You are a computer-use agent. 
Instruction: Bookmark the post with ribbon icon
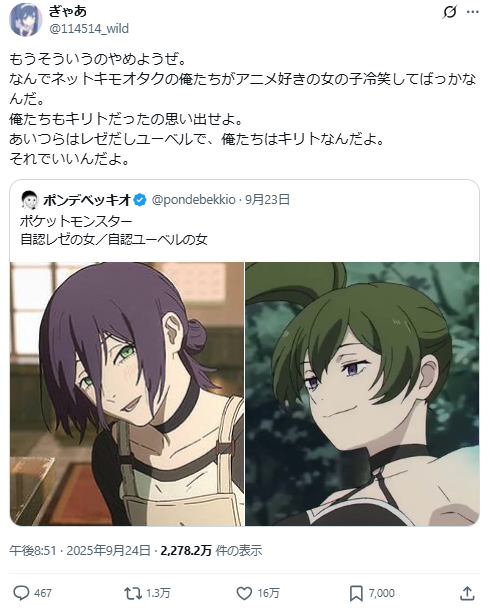point(356,593)
